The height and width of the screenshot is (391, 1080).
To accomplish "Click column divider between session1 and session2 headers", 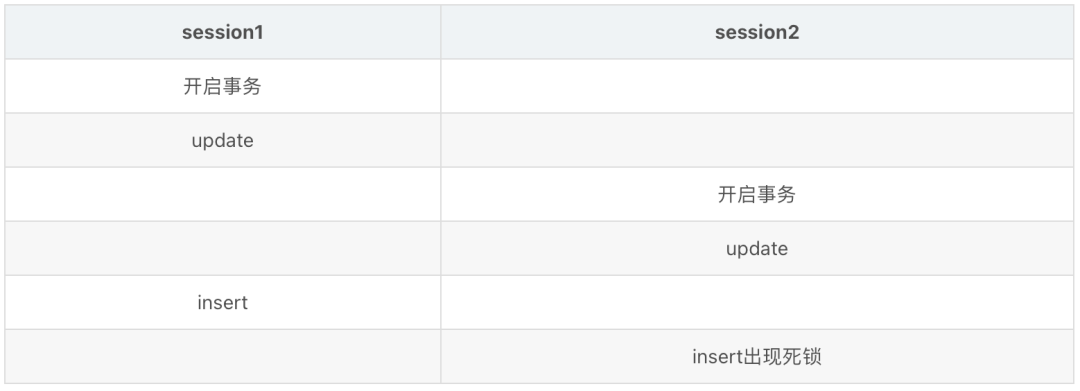I will 441,32.
